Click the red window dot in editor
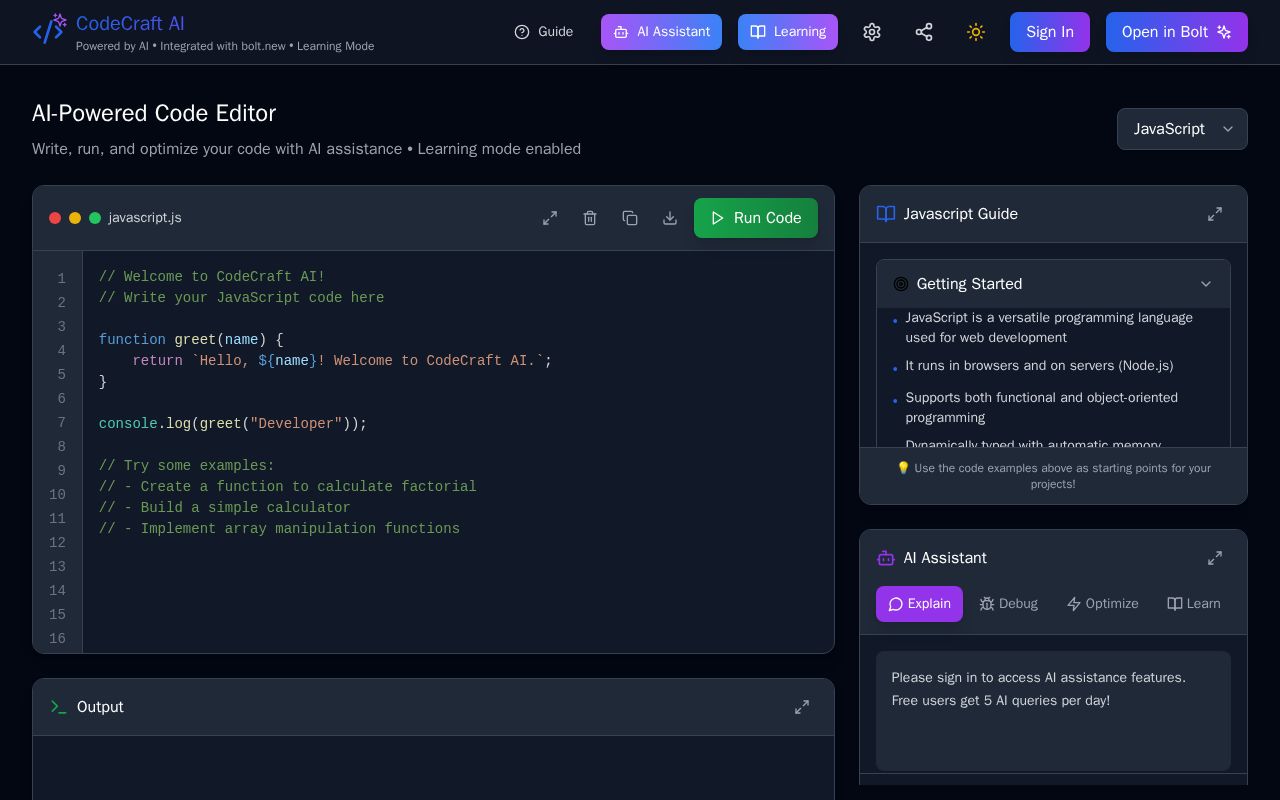1280x800 pixels. point(55,218)
